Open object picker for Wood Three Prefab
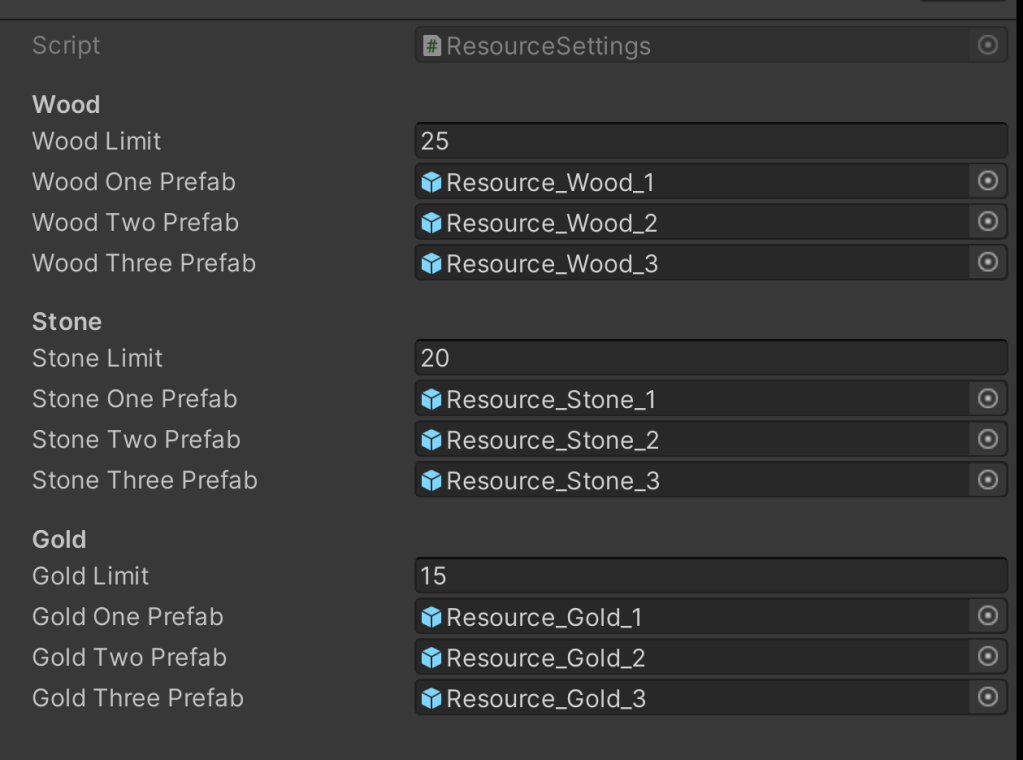The width and height of the screenshot is (1023, 760). (x=987, y=263)
